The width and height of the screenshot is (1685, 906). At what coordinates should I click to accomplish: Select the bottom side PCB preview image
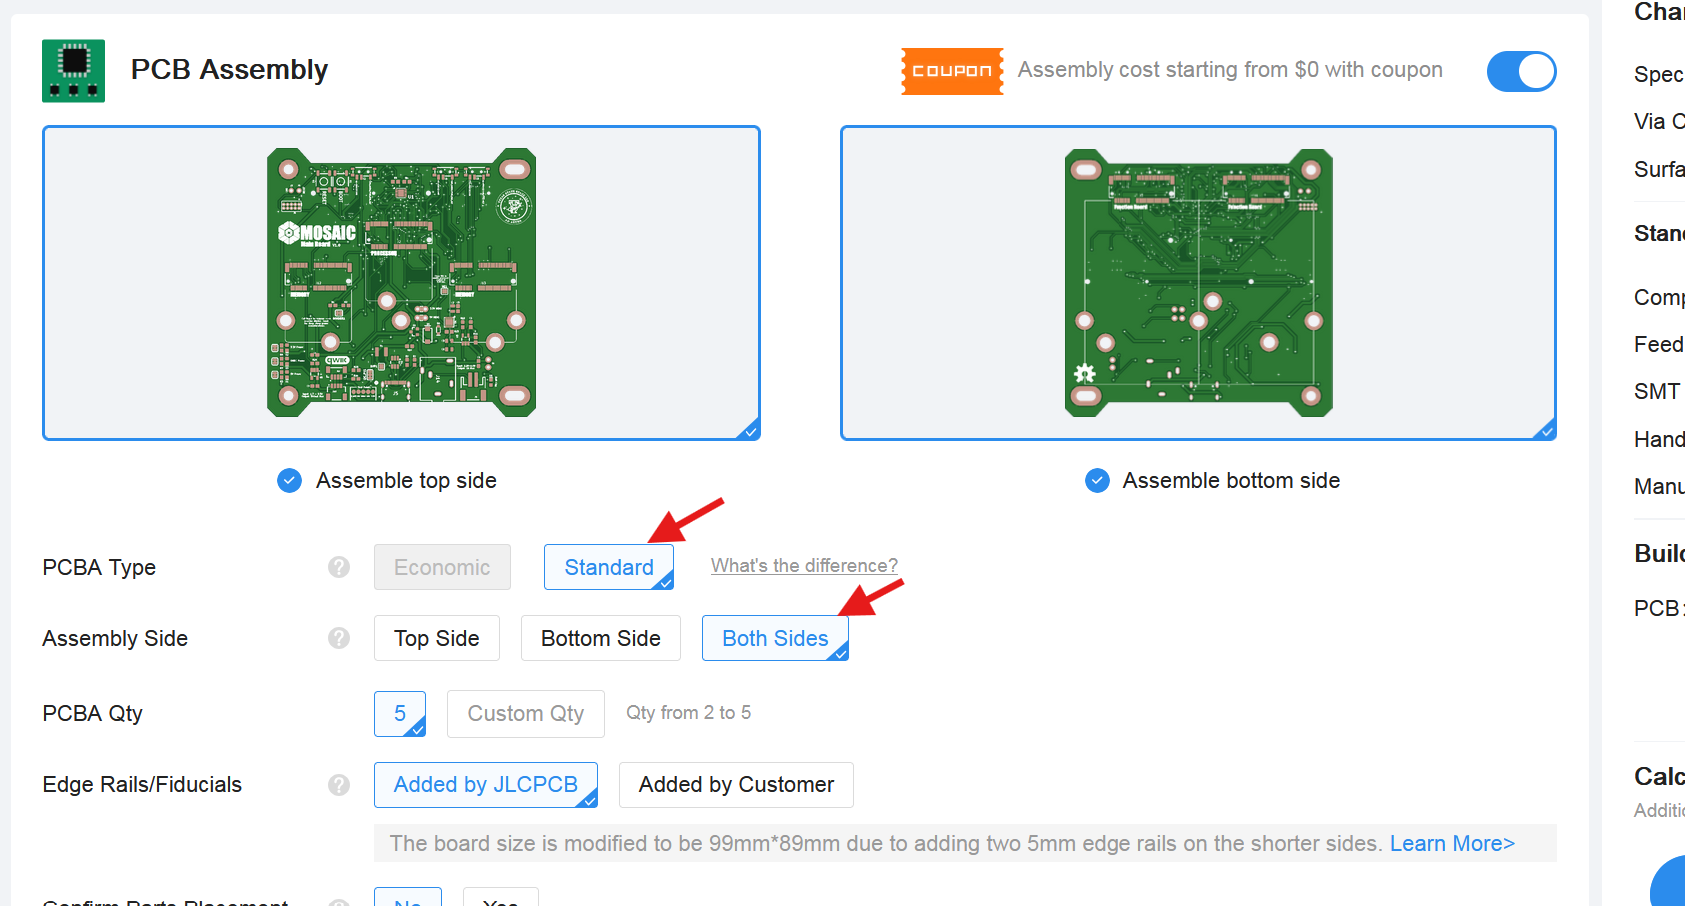click(1198, 283)
